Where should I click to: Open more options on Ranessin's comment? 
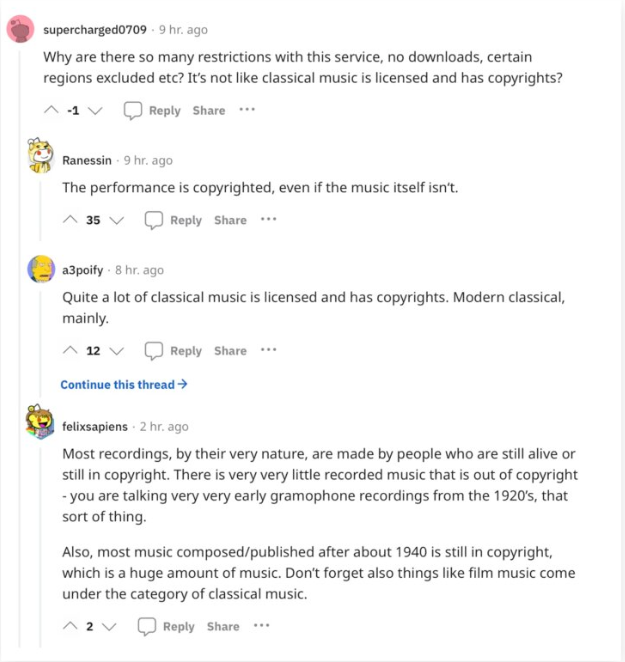point(268,220)
